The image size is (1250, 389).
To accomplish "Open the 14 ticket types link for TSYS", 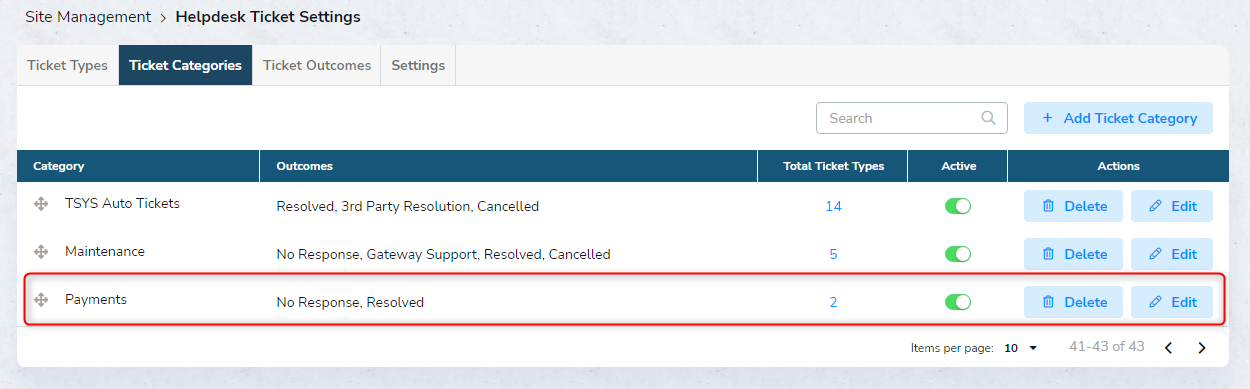I will [833, 206].
